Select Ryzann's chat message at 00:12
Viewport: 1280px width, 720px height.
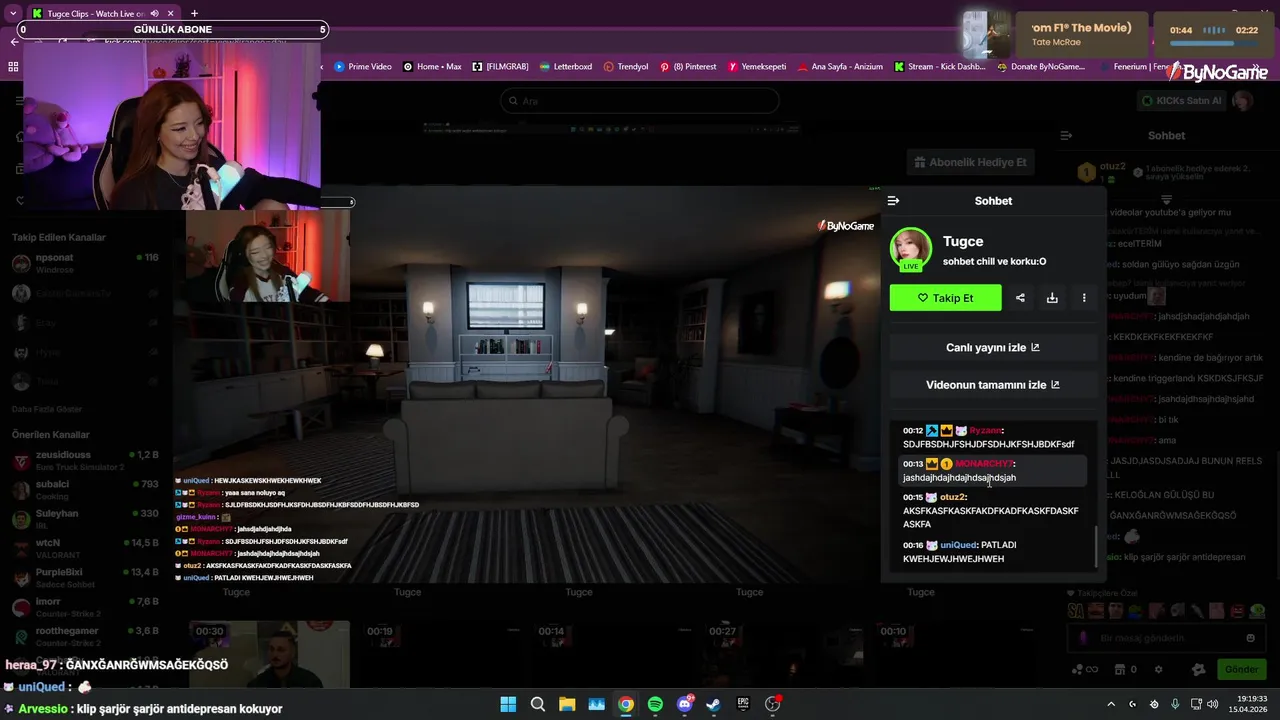pyautogui.click(x=992, y=437)
